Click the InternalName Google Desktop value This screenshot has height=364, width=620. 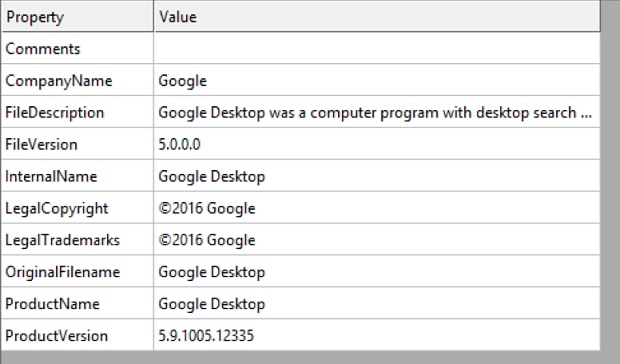coord(212,177)
